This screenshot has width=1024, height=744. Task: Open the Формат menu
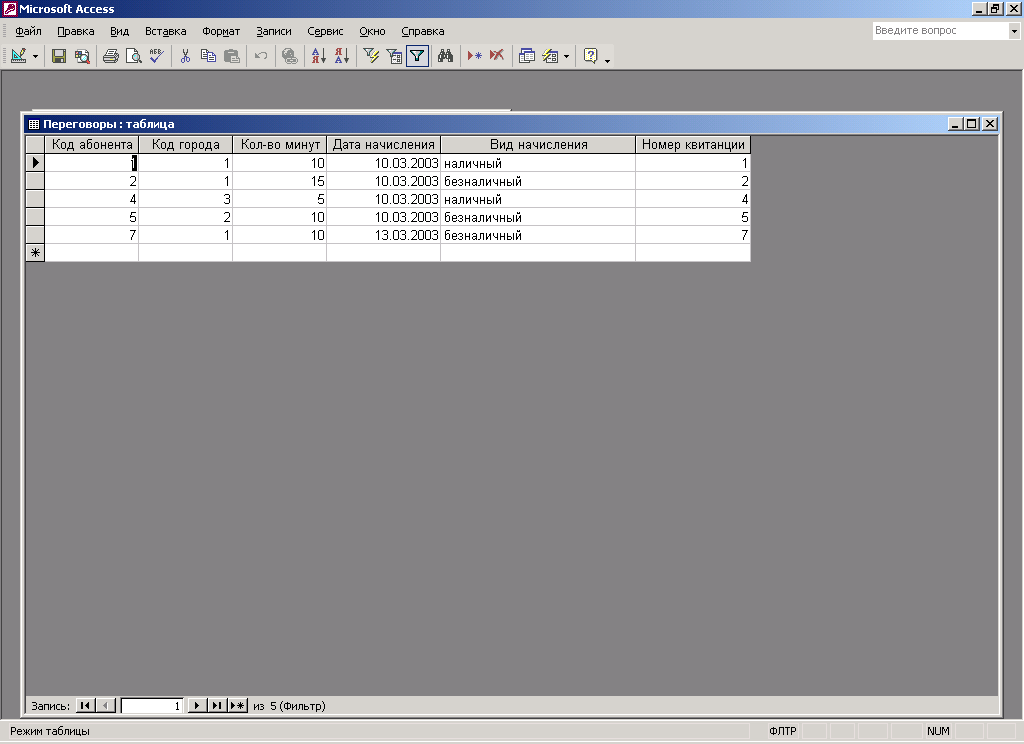[221, 31]
